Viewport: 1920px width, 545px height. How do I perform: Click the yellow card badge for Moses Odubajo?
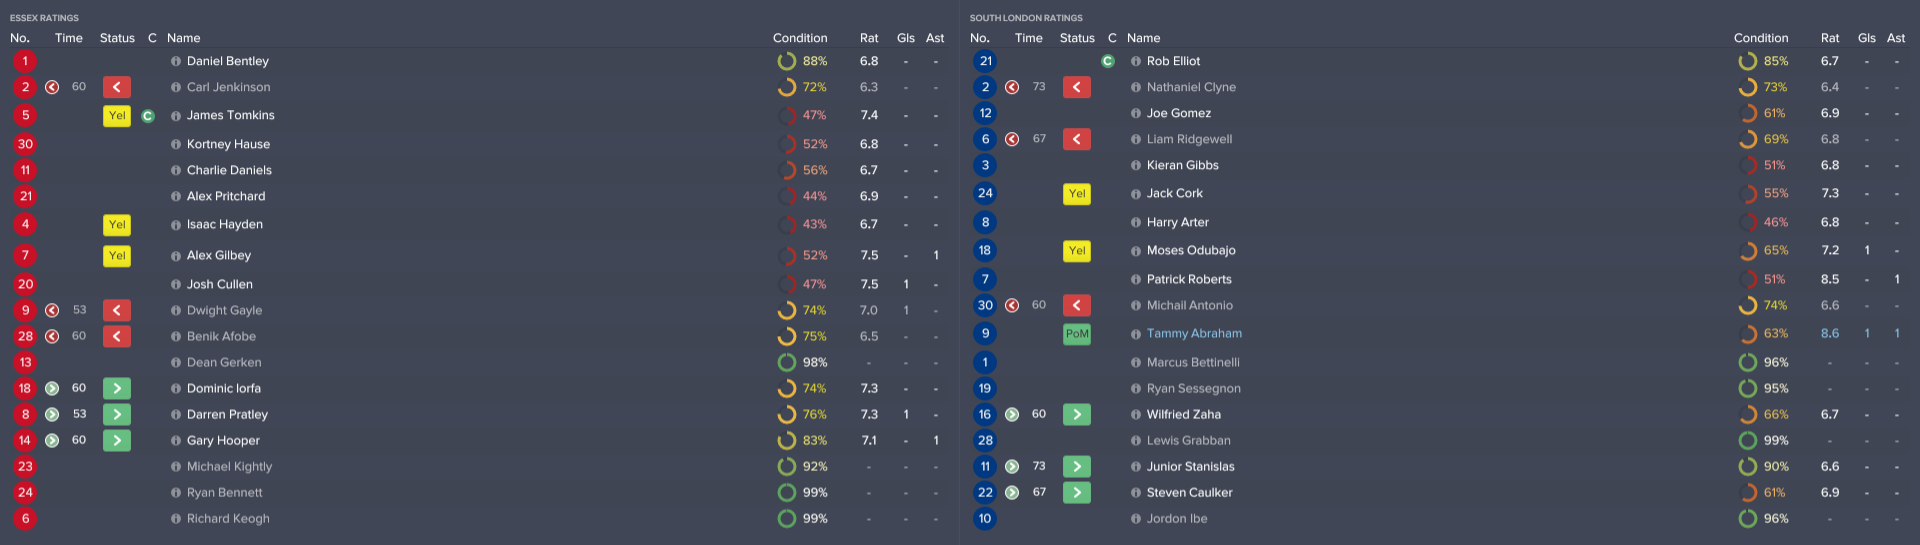pos(1077,251)
